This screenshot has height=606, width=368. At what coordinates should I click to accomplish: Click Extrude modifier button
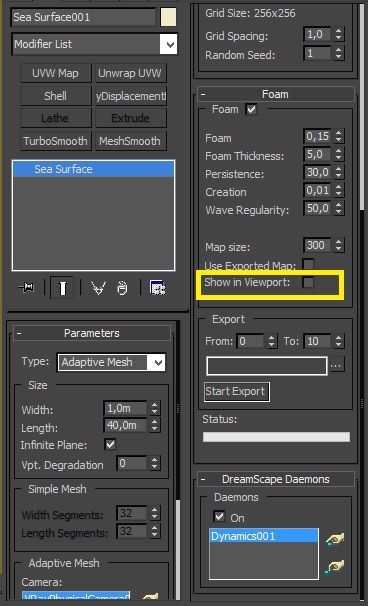point(131,118)
